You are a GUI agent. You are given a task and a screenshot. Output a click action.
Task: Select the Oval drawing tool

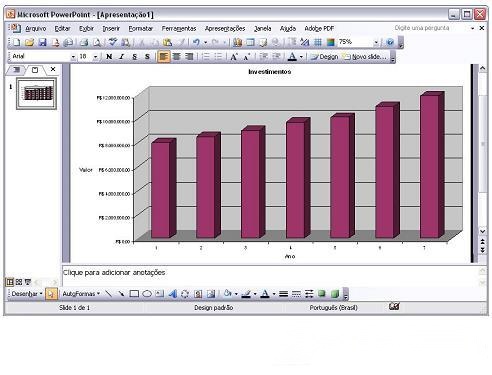(x=147, y=294)
